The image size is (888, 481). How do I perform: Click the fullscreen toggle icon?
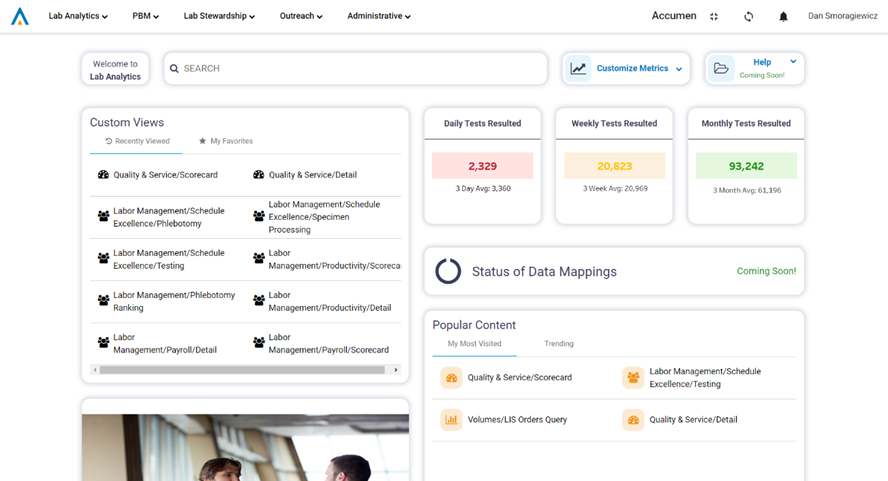point(714,17)
